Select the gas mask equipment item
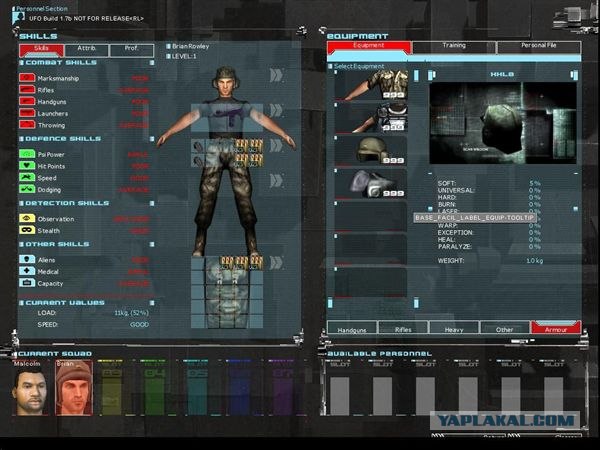This screenshot has height=450, width=600. coord(371,184)
